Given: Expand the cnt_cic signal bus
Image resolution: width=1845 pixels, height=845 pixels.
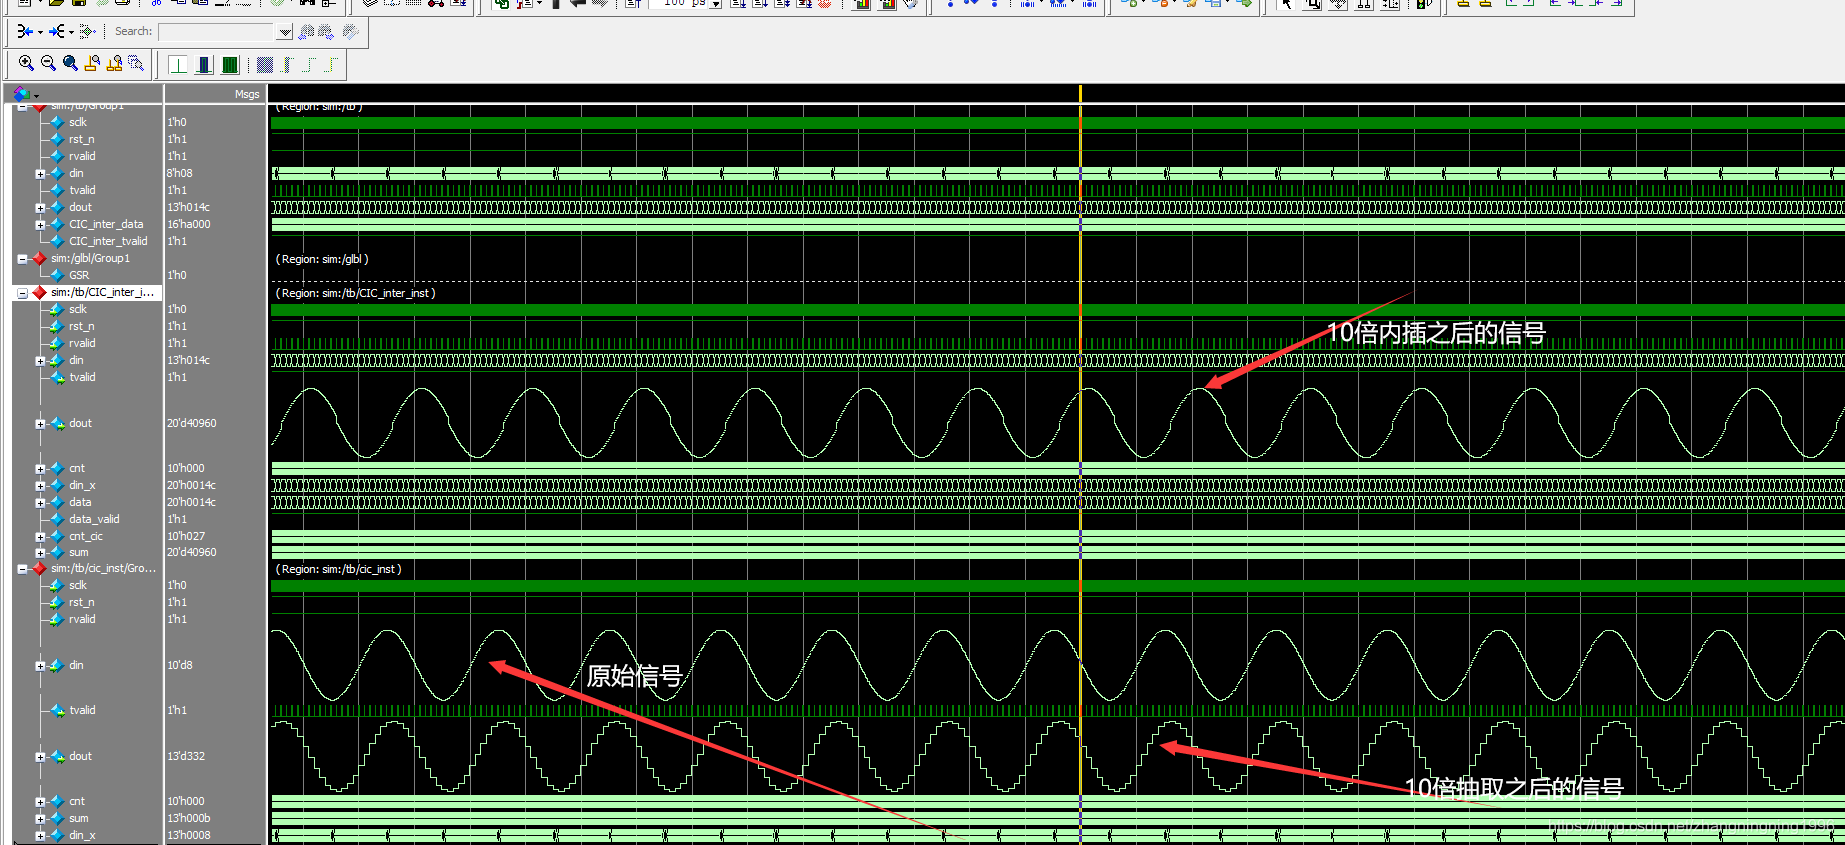Looking at the screenshot, I should click(x=40, y=537).
